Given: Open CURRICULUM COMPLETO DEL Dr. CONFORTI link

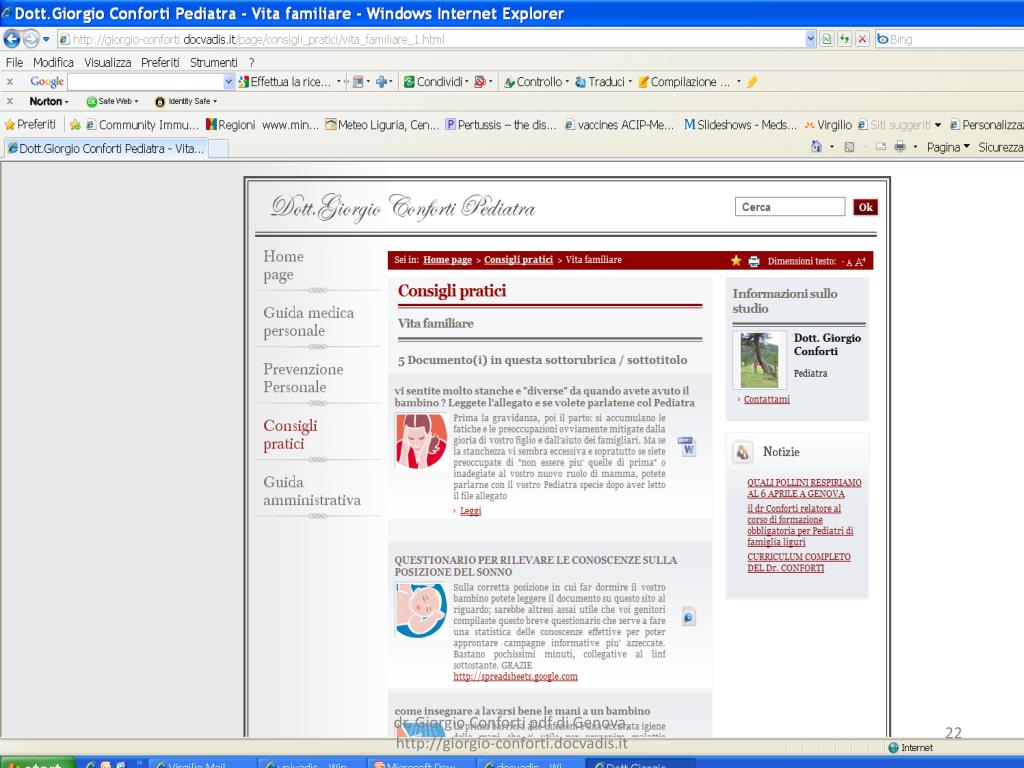Looking at the screenshot, I should (799, 562).
